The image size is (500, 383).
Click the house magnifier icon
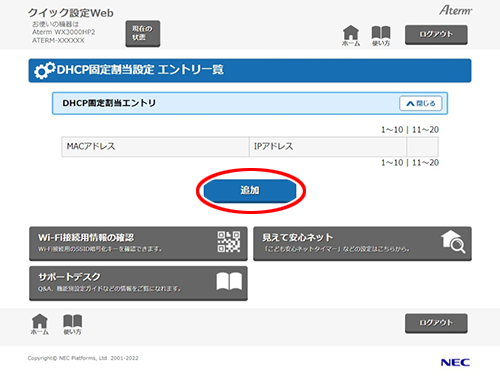pyautogui.click(x=453, y=242)
